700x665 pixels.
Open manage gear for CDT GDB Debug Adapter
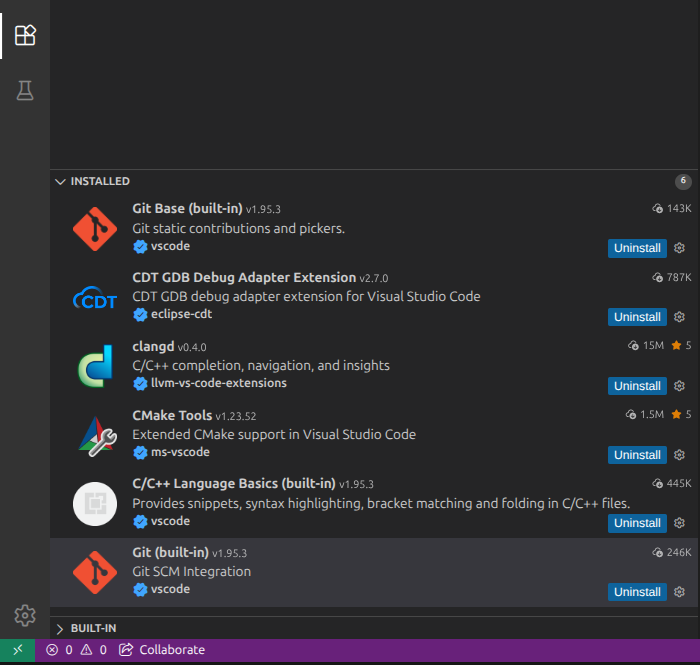click(679, 317)
